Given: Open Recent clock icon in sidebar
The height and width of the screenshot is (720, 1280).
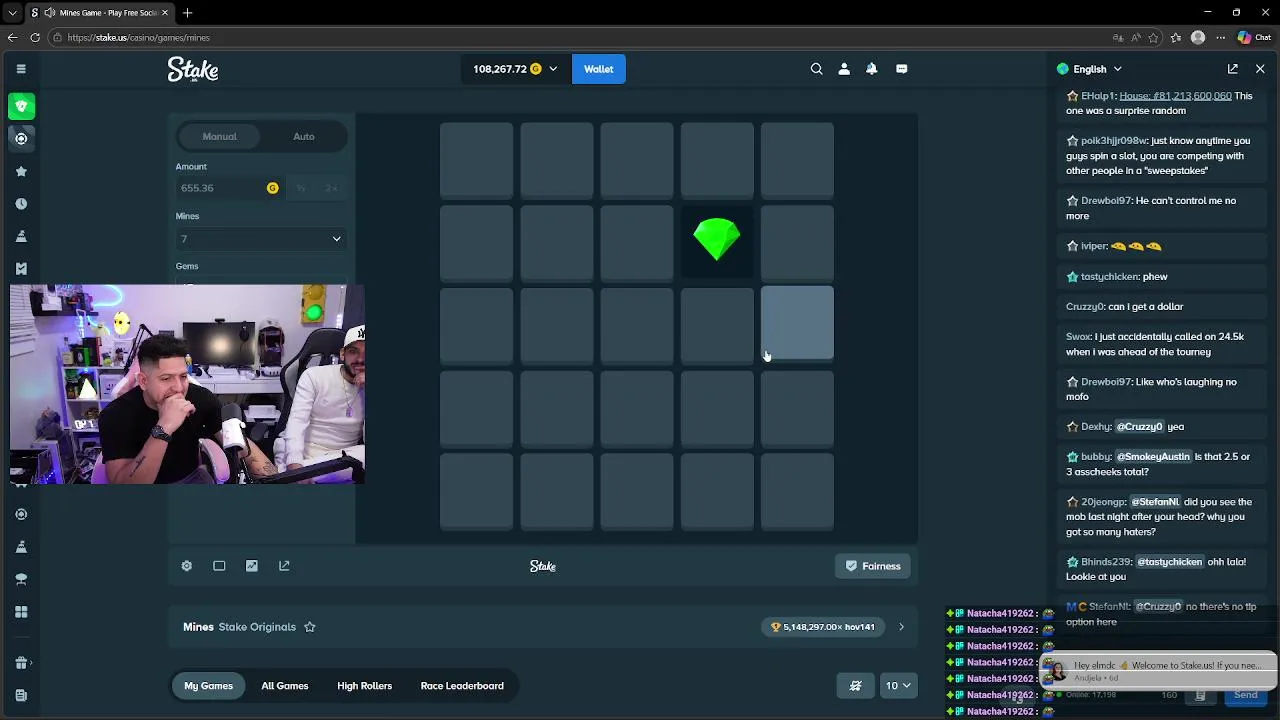Looking at the screenshot, I should pos(21,204).
